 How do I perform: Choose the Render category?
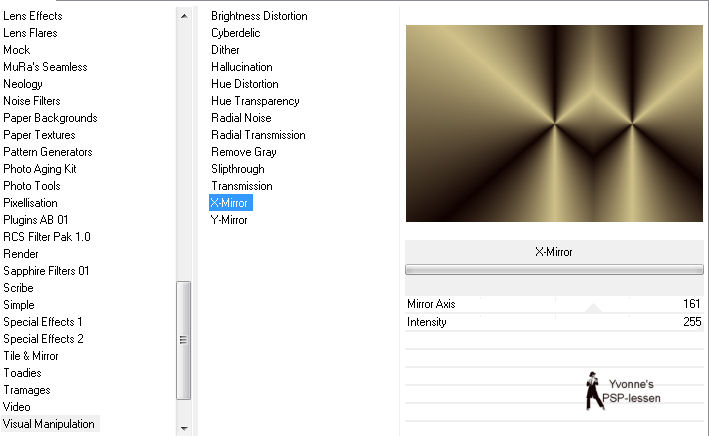click(x=21, y=254)
